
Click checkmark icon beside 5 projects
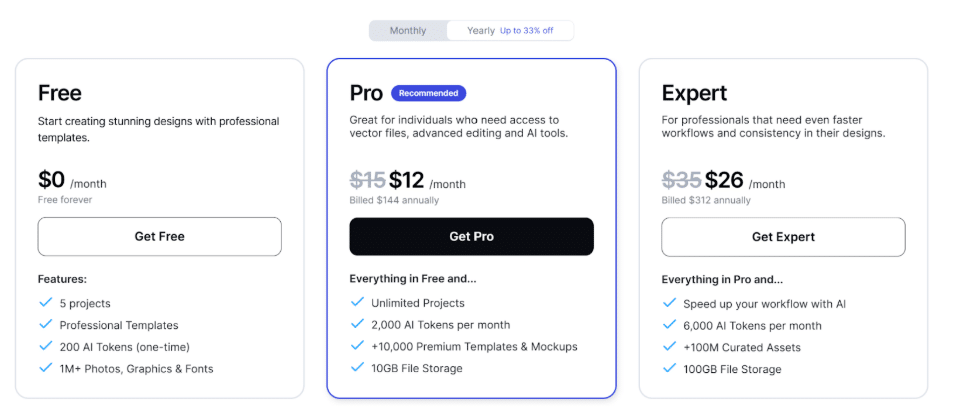(x=45, y=303)
